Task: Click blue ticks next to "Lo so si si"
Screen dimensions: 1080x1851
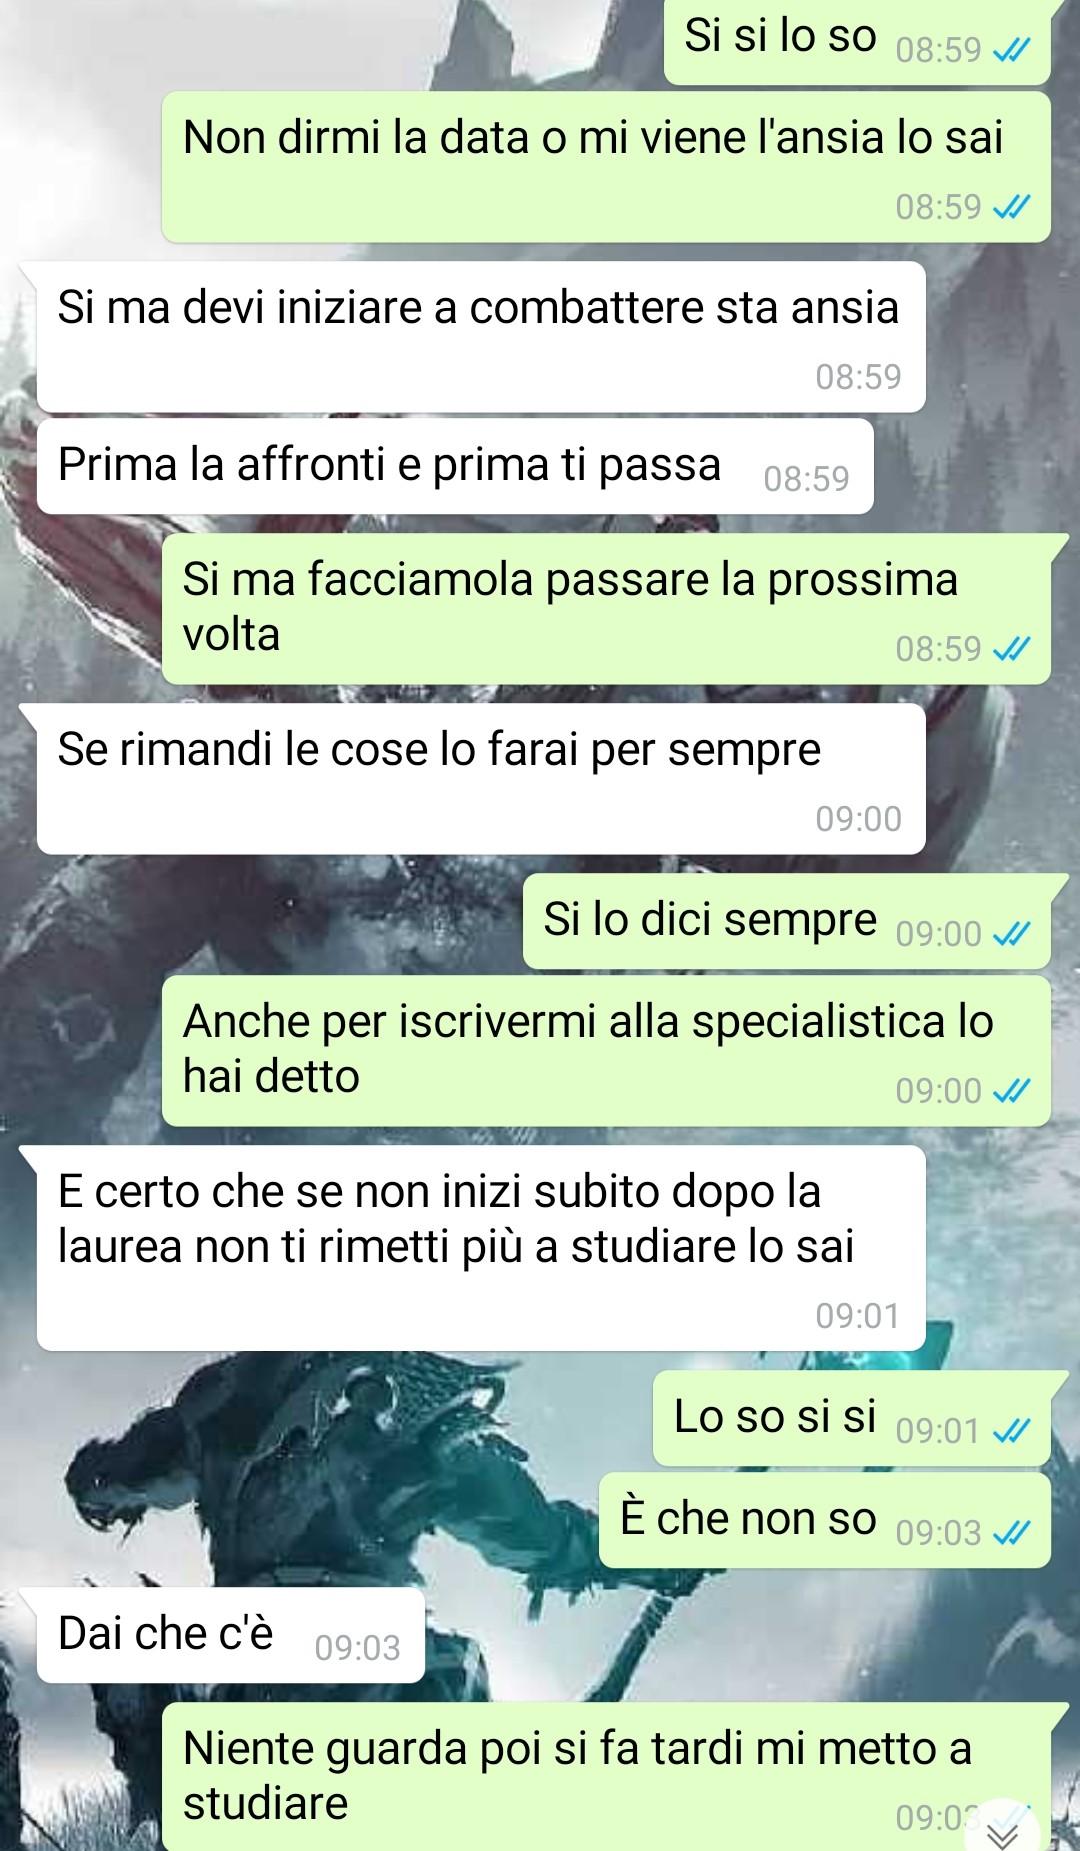Action: pyautogui.click(x=1011, y=1431)
